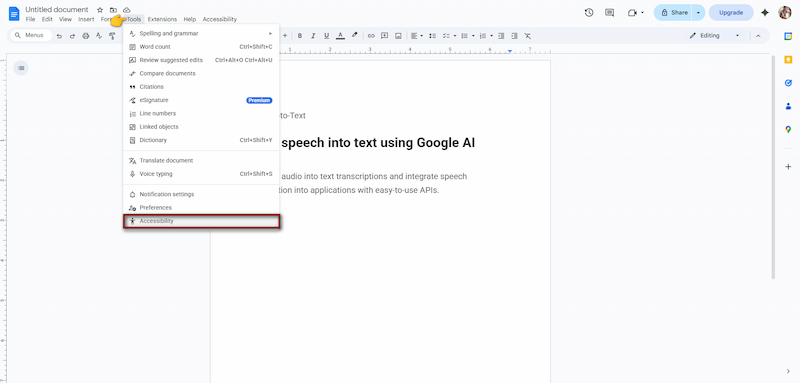Open Google Keep in the side panel
Screen dimensions: 800x383
pos(788,60)
